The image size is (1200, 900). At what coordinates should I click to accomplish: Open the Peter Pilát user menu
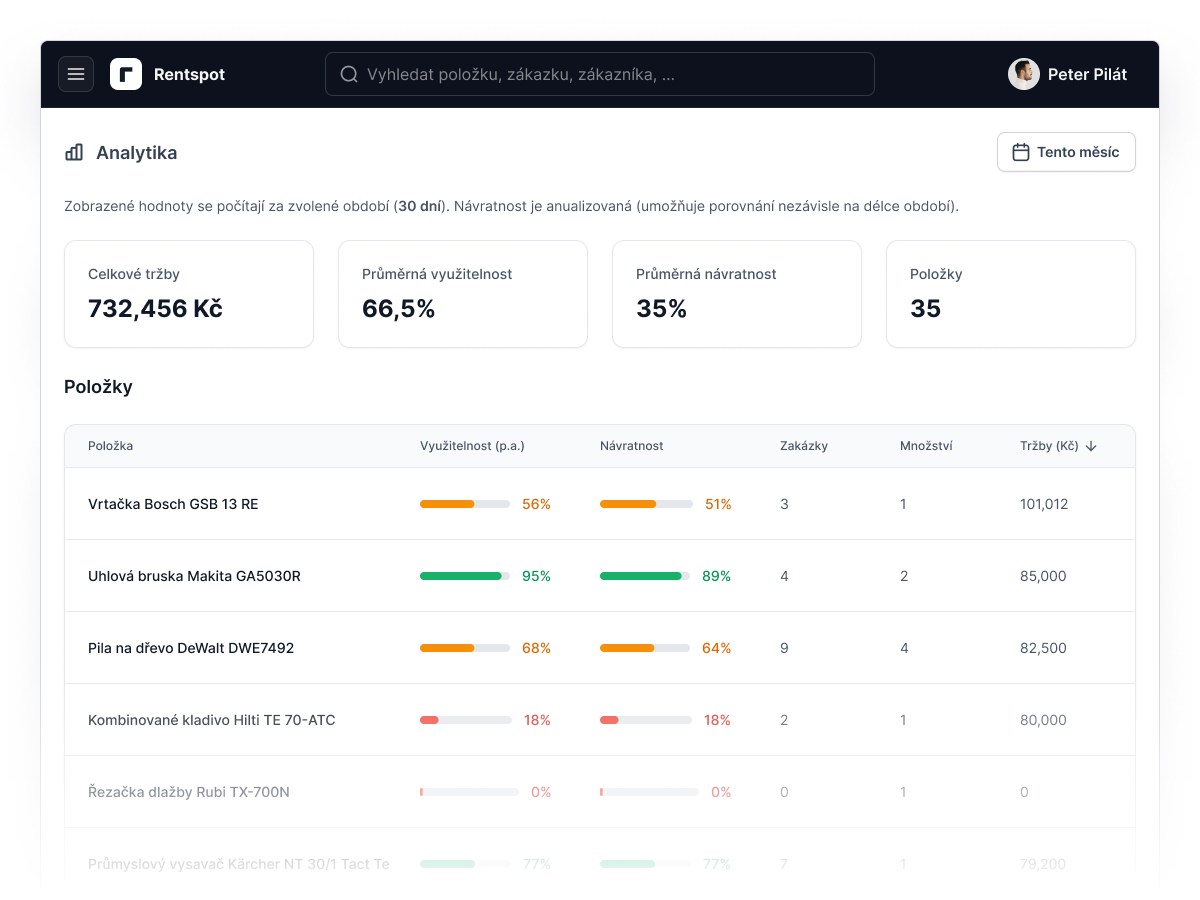[x=1068, y=74]
